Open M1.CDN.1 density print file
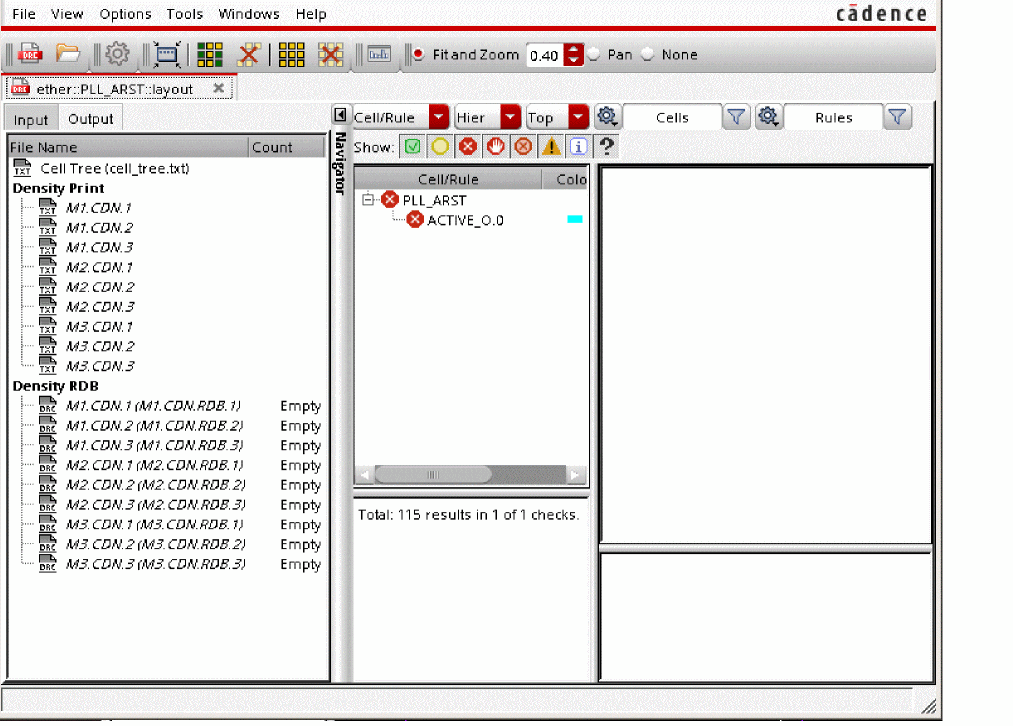Image resolution: width=1013 pixels, height=726 pixels. (98, 208)
